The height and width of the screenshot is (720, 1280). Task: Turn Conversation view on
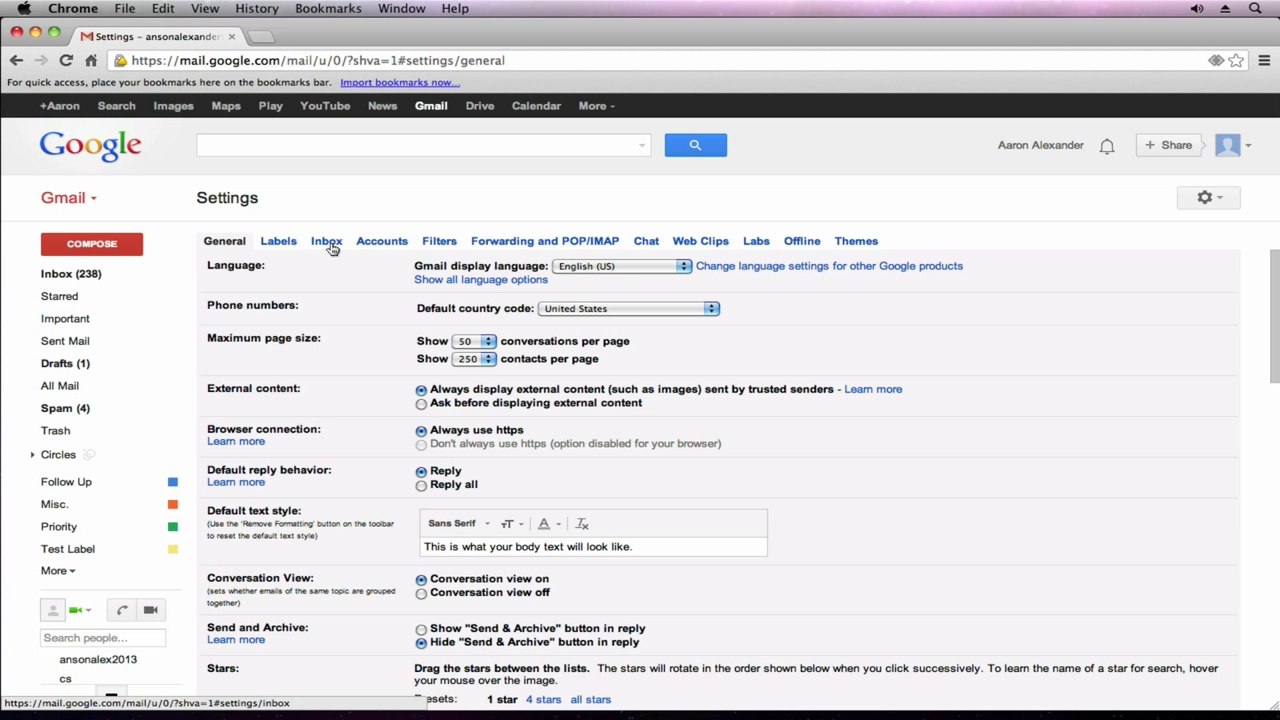[x=421, y=580]
